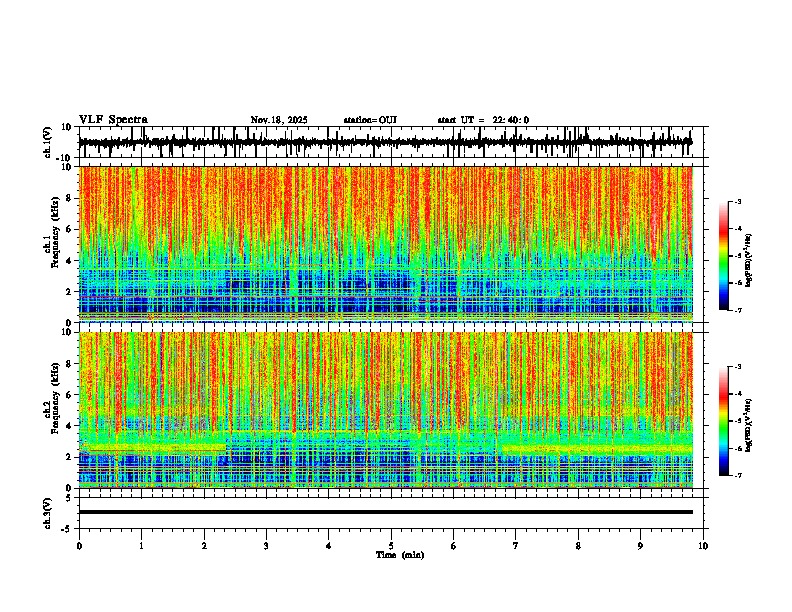Click time axis tick label "6"
792x612 pixels.
454,546
